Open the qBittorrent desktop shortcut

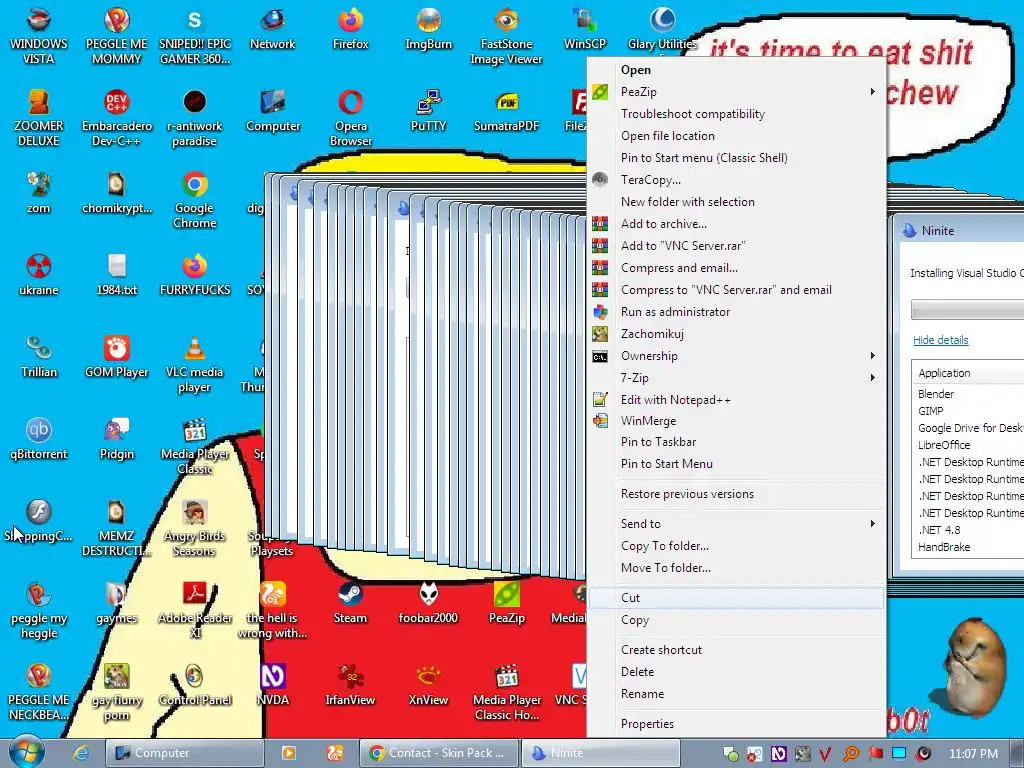[x=39, y=440]
